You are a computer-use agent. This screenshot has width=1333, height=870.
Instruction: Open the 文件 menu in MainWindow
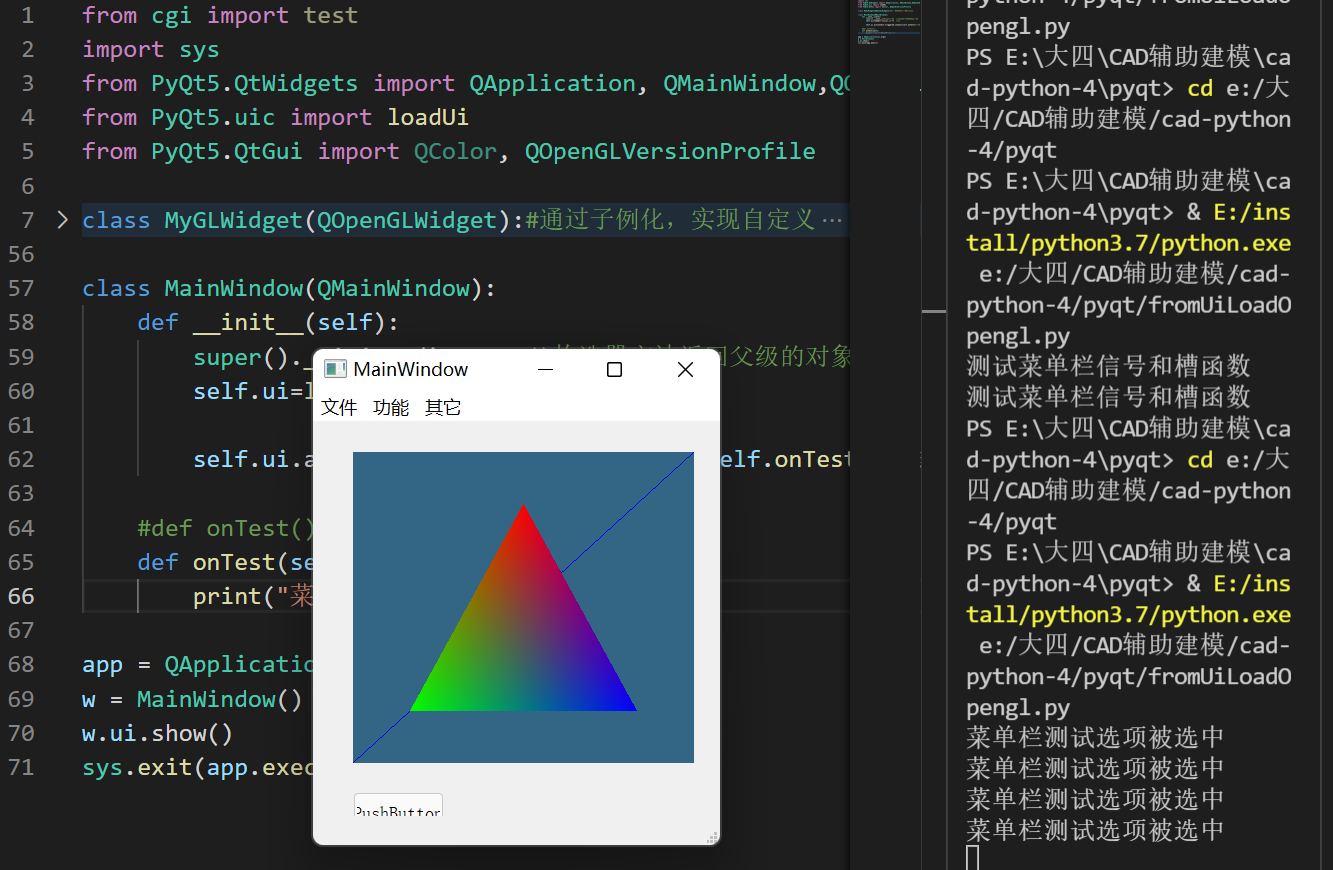point(339,407)
